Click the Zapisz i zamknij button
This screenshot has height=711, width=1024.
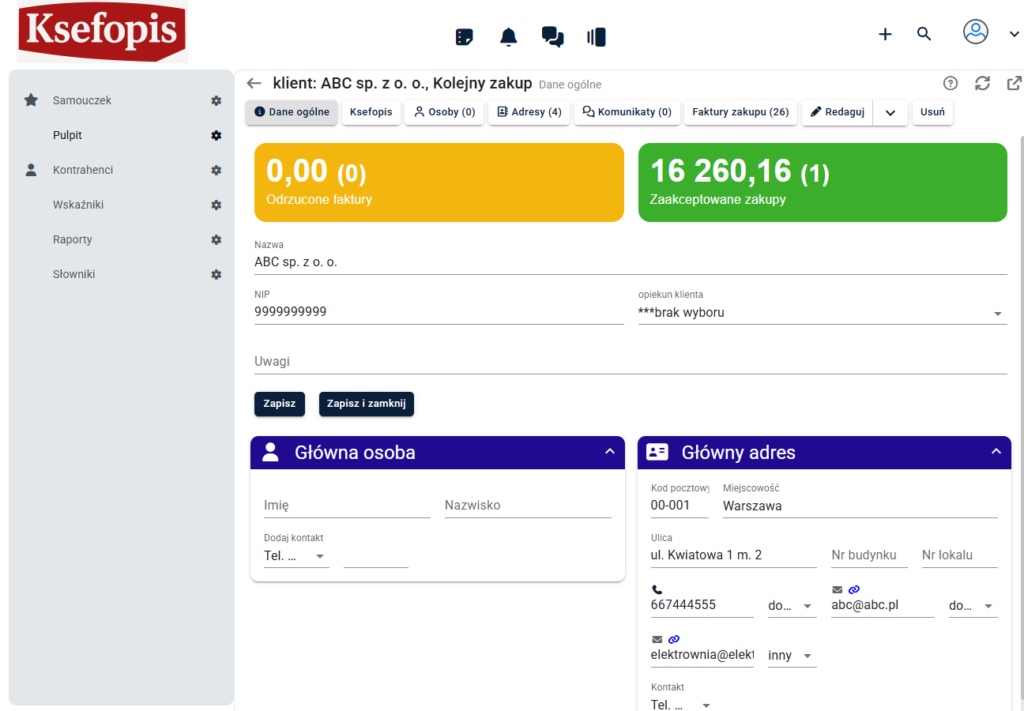[x=366, y=404]
